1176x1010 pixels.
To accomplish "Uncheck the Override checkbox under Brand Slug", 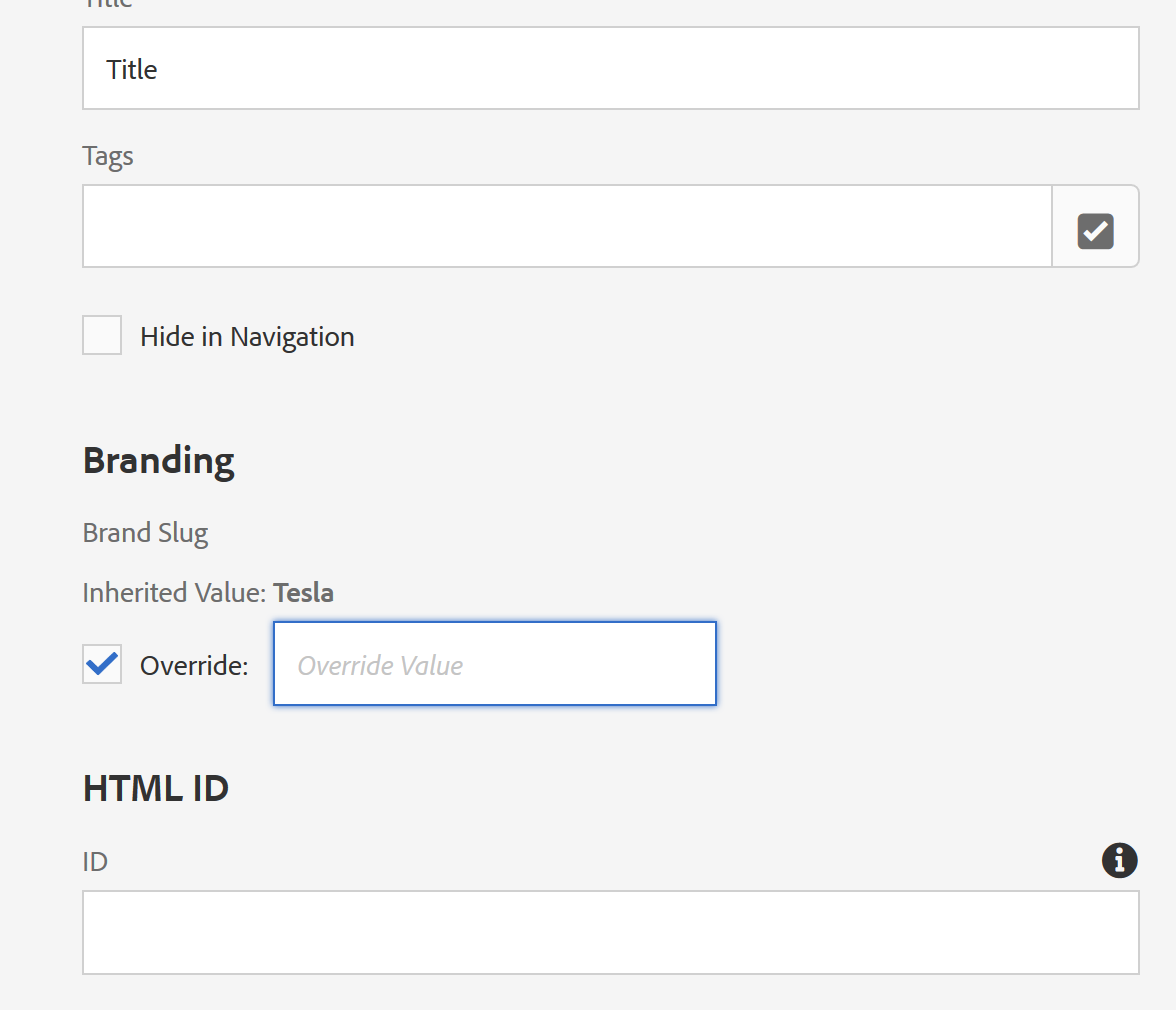I will click(101, 664).
